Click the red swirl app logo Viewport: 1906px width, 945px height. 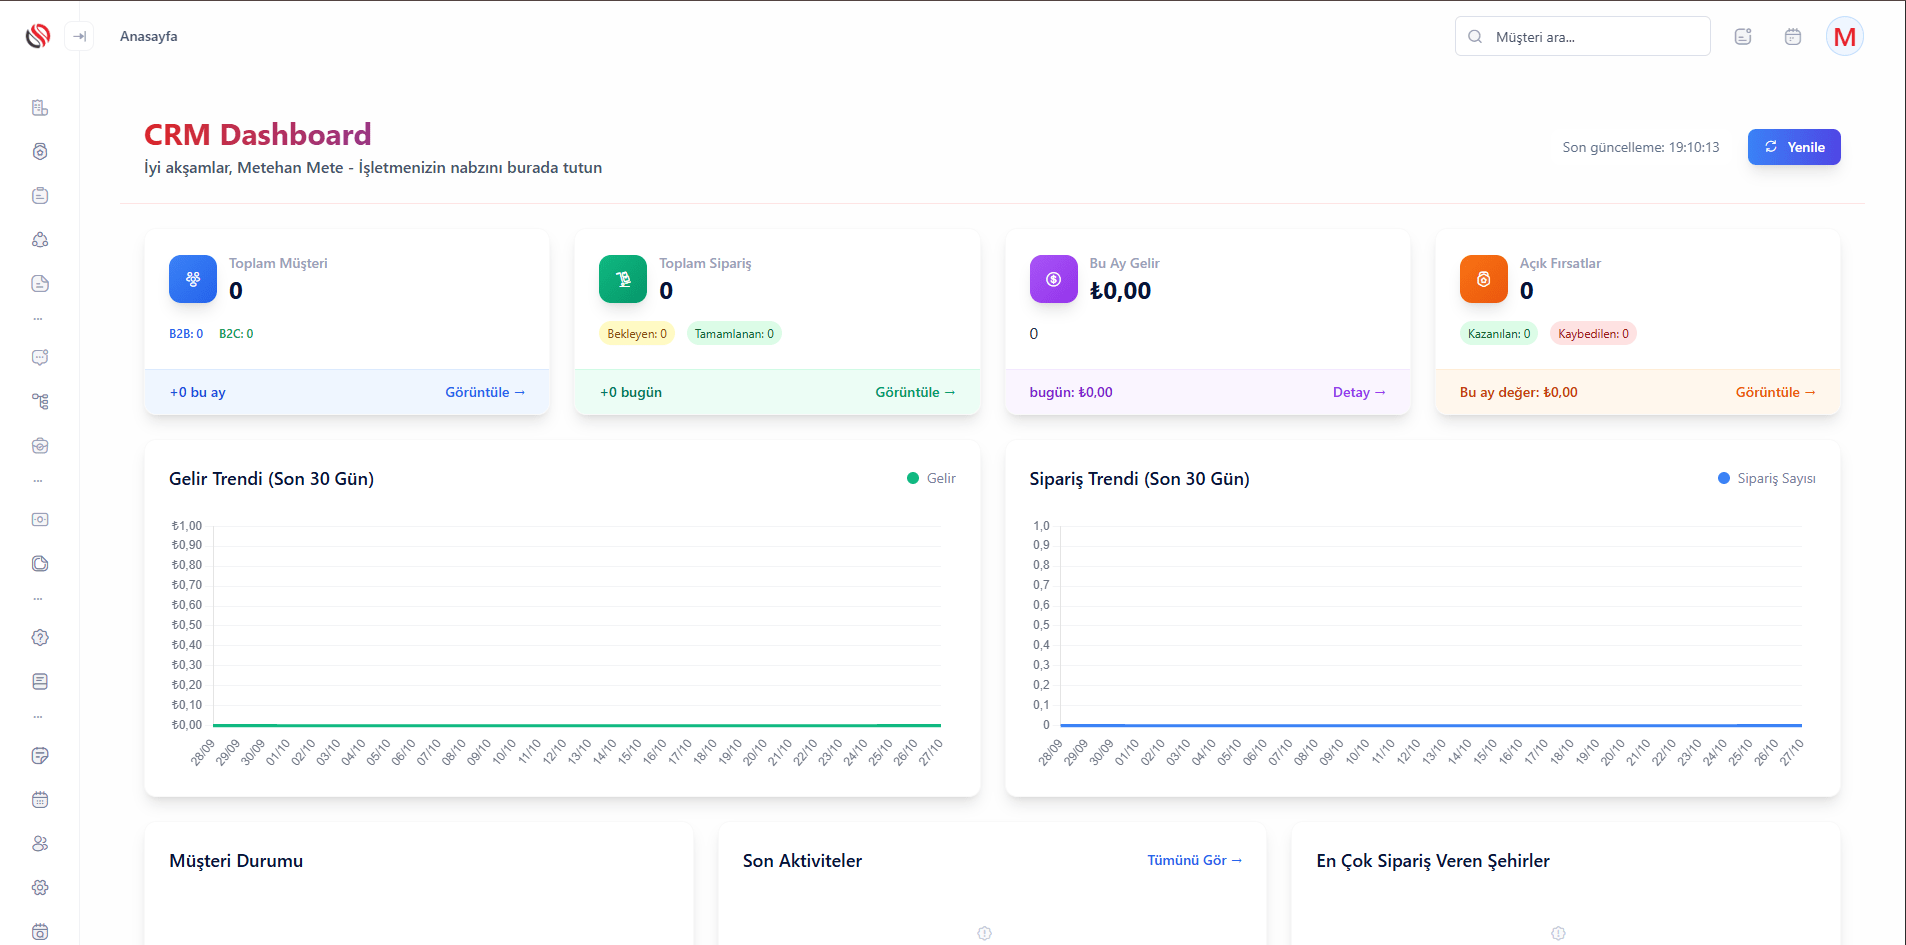coord(38,36)
